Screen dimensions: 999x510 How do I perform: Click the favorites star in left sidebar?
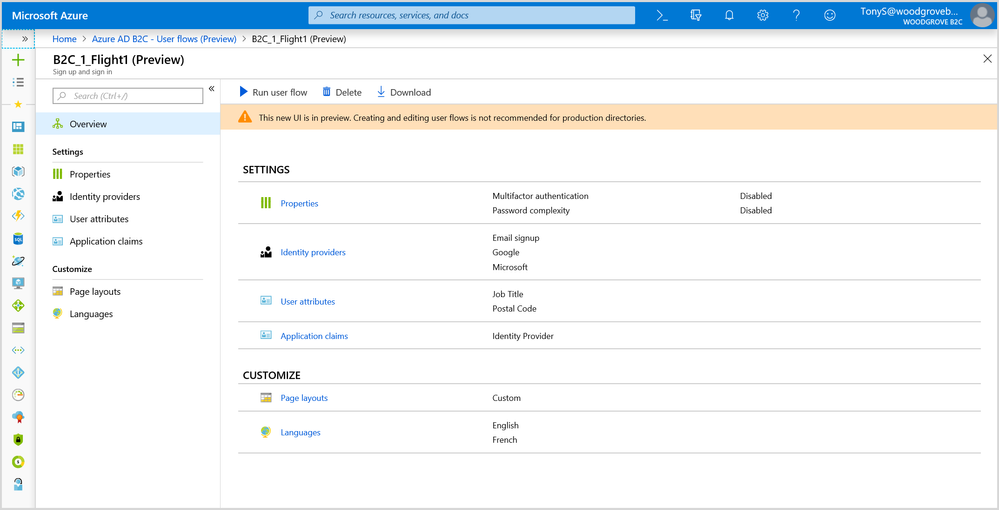pyautogui.click(x=18, y=104)
